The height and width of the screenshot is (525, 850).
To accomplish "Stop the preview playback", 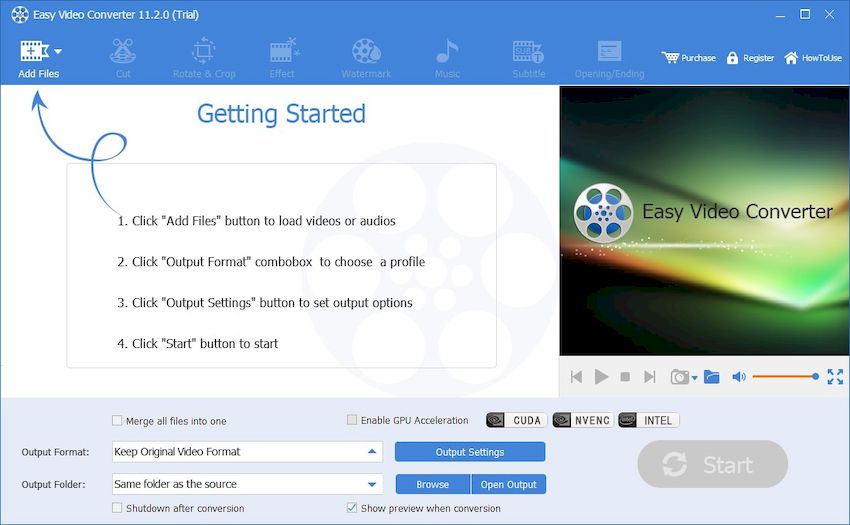I will pyautogui.click(x=625, y=376).
